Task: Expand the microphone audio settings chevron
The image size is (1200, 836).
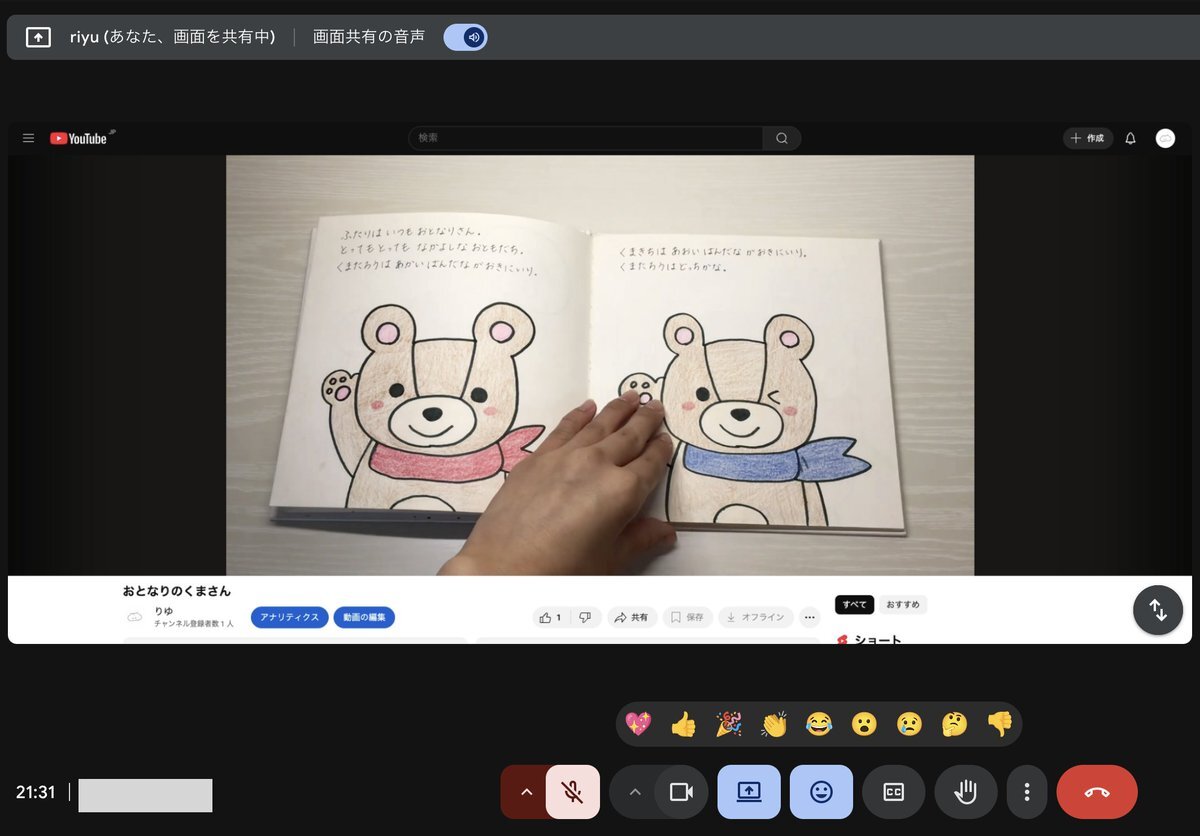Action: (526, 792)
